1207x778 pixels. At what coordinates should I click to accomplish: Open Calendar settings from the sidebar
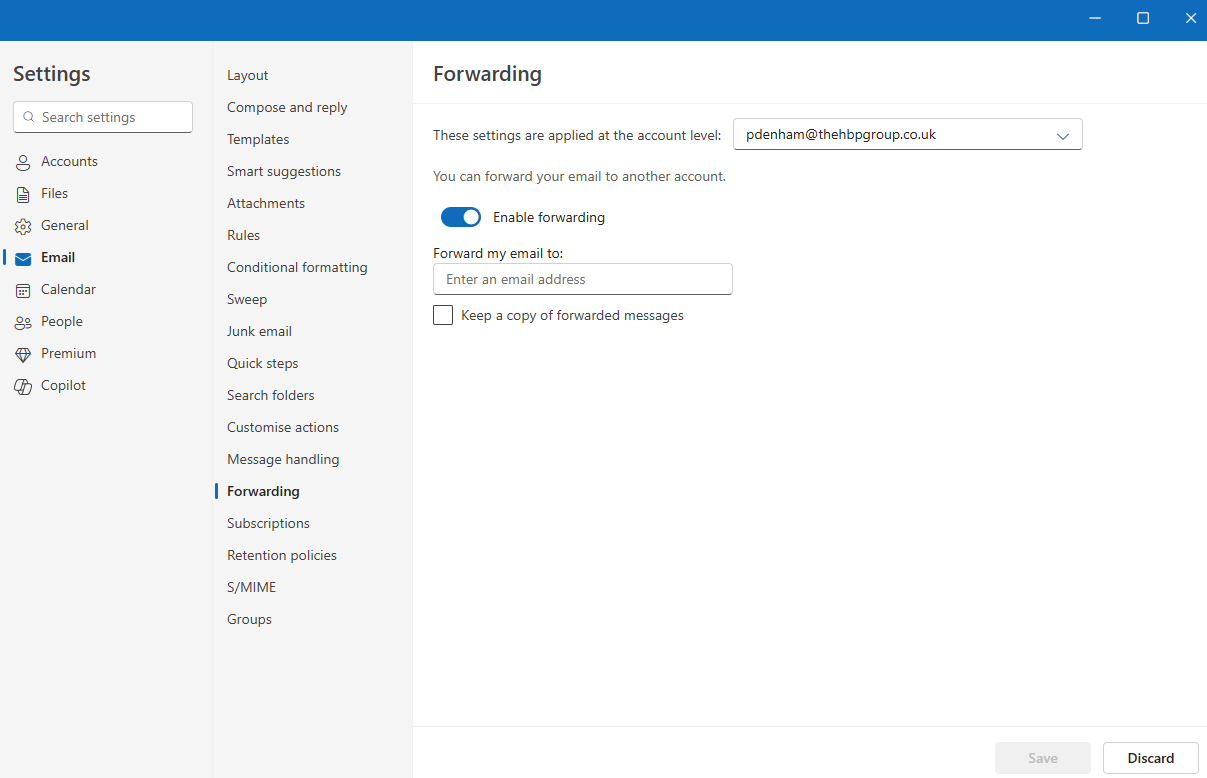pos(23,289)
